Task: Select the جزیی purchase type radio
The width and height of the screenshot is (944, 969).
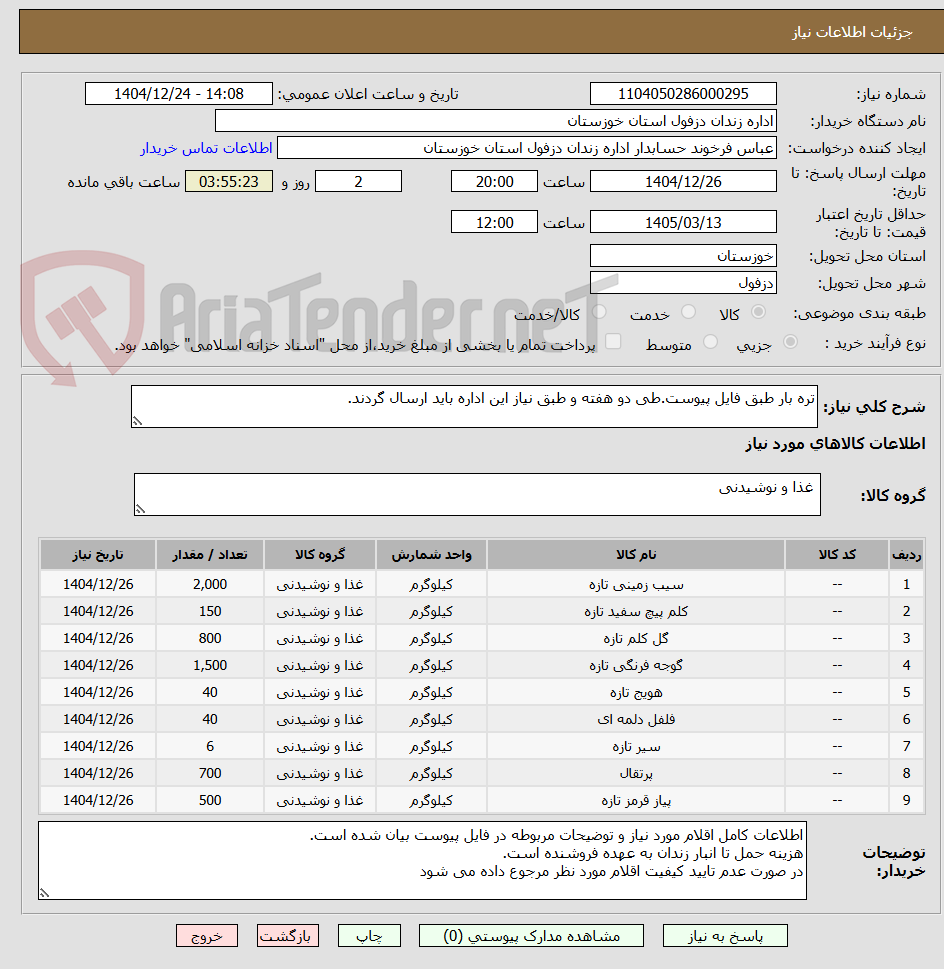Action: pyautogui.click(x=790, y=342)
